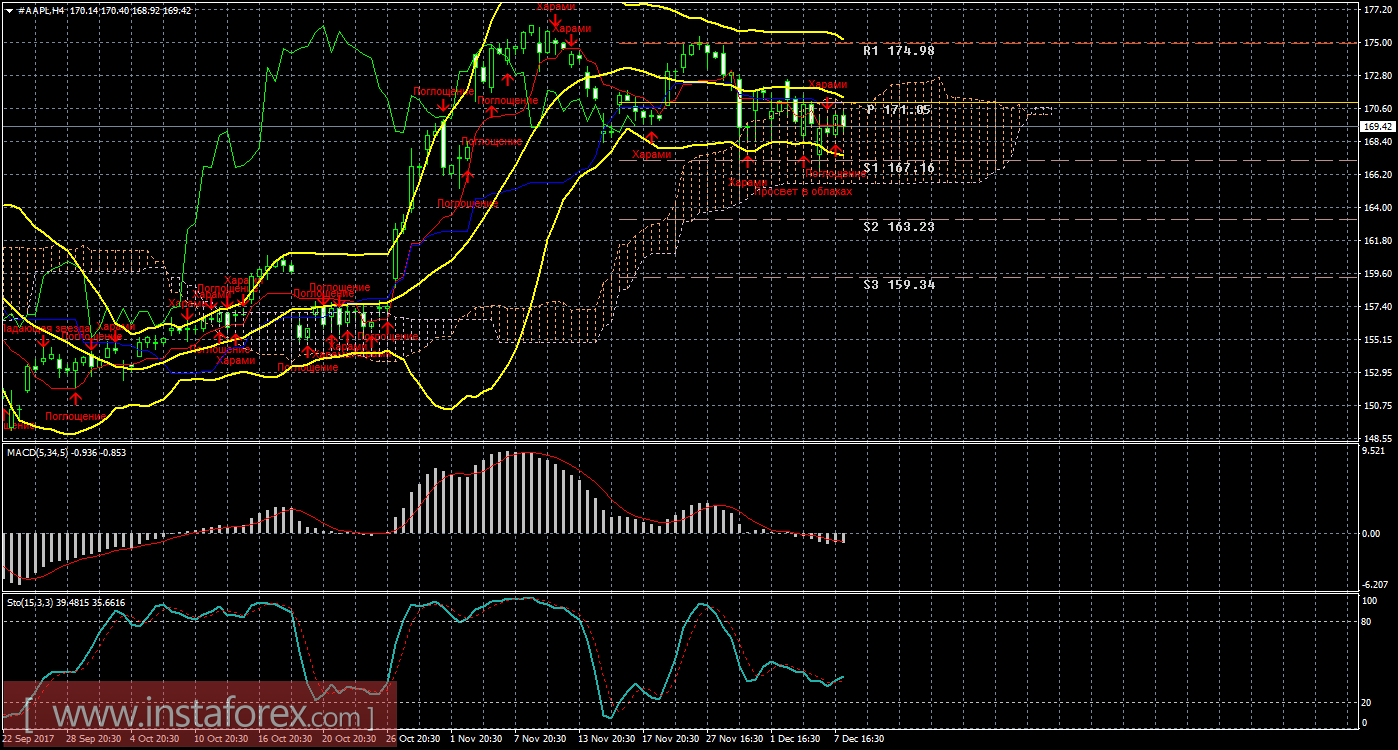The height and width of the screenshot is (750, 1398).
Task: Select the R1 174.98 resistance label
Action: [x=898, y=50]
